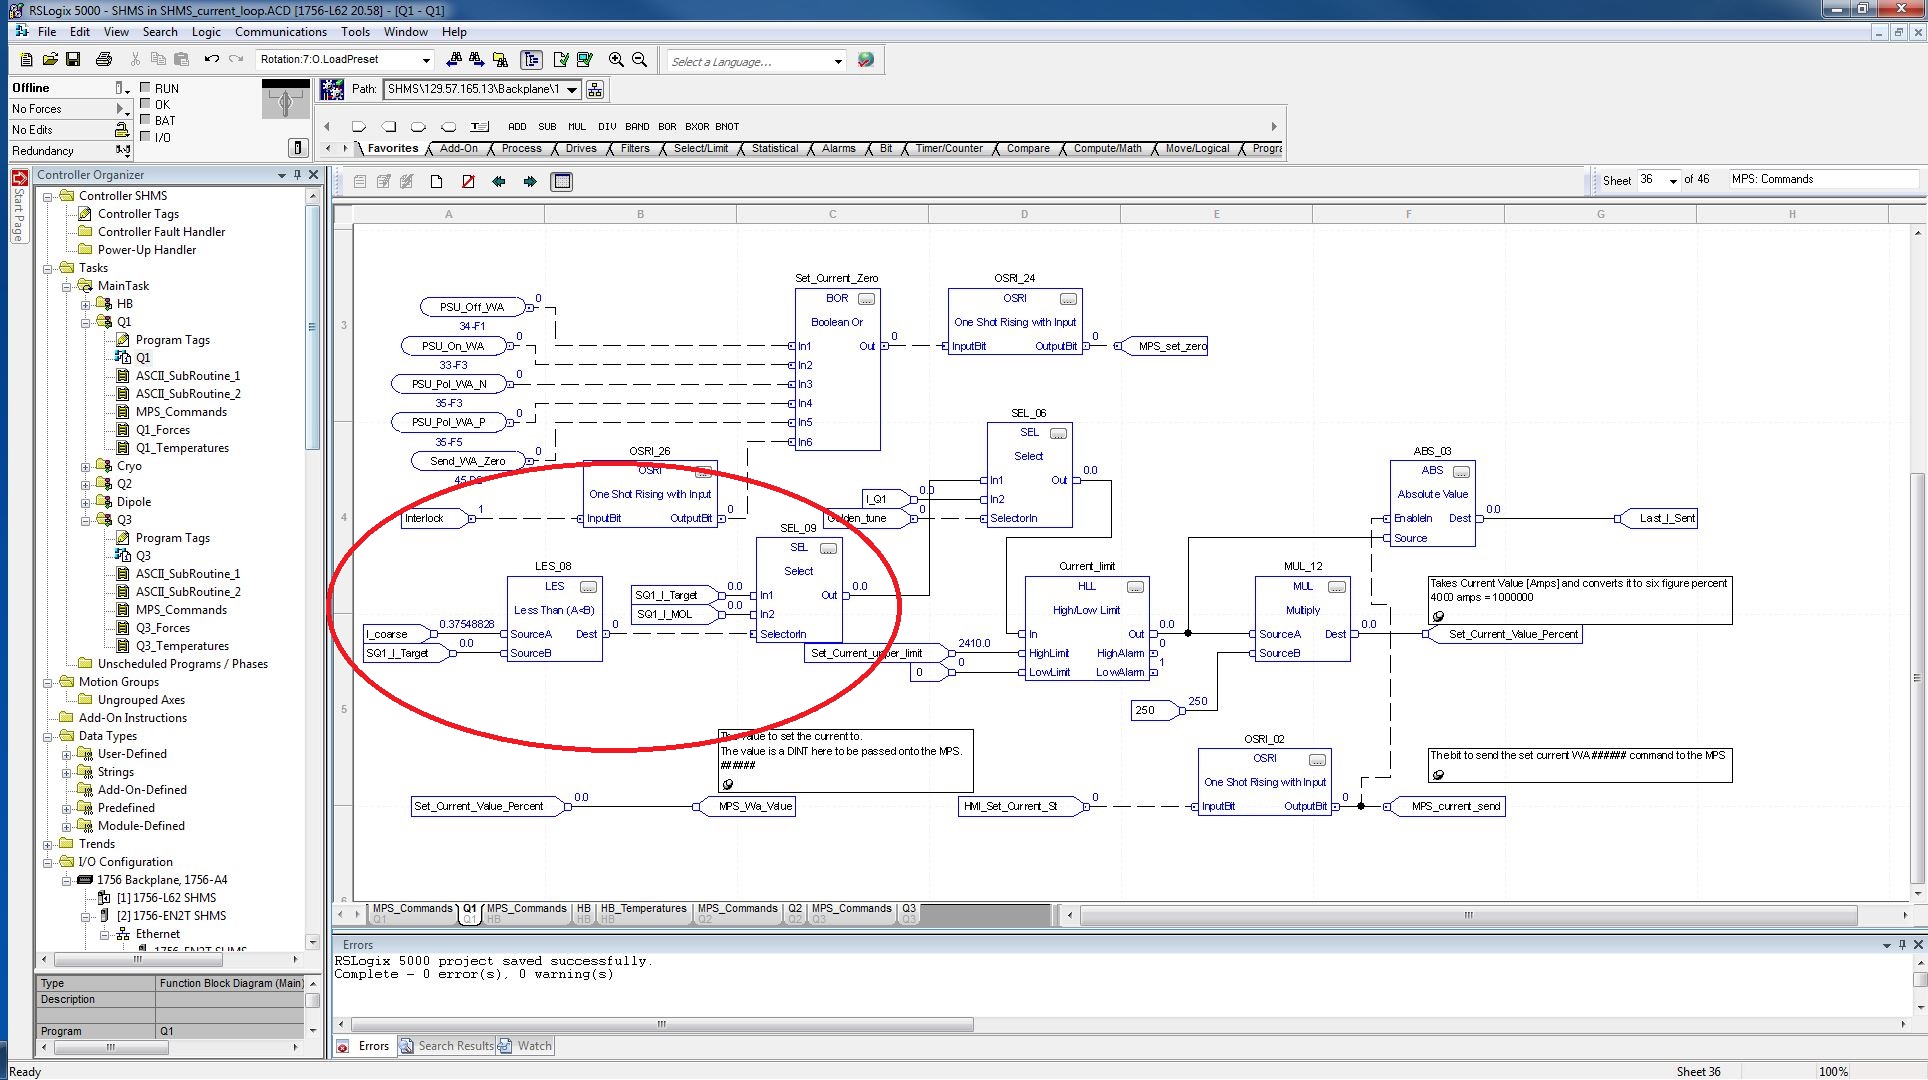Pin the Controller Organizer panel
Viewport: 1928px width, 1080px height.
pos(297,175)
